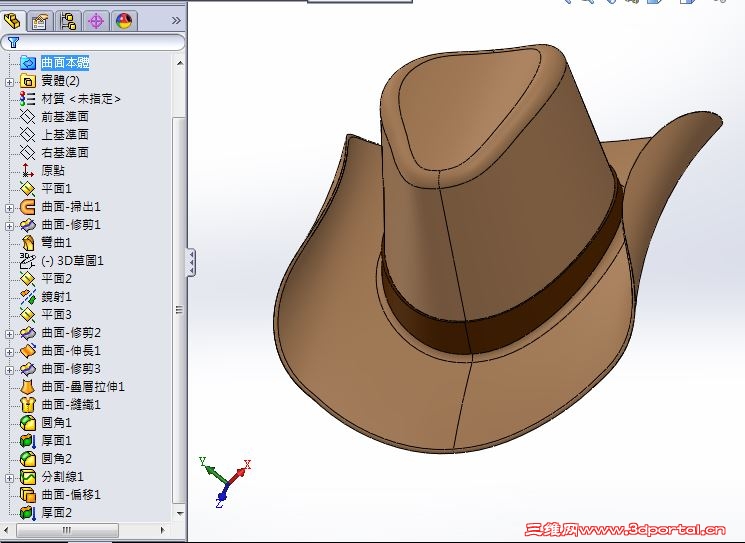Viewport: 745px width, 543px height.
Task: Select the 曲面本體 folder
Action: point(65,62)
